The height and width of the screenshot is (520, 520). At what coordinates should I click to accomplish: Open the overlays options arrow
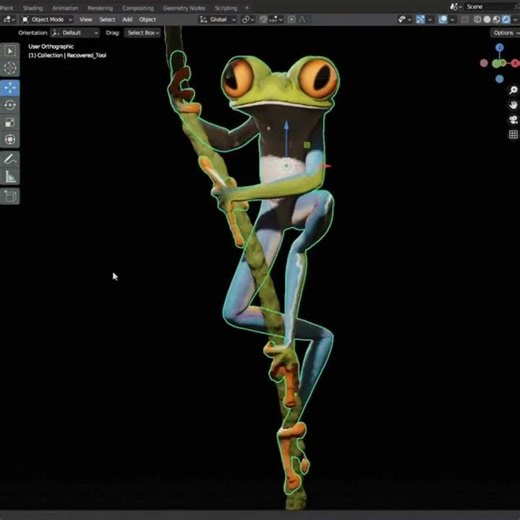(x=452, y=20)
